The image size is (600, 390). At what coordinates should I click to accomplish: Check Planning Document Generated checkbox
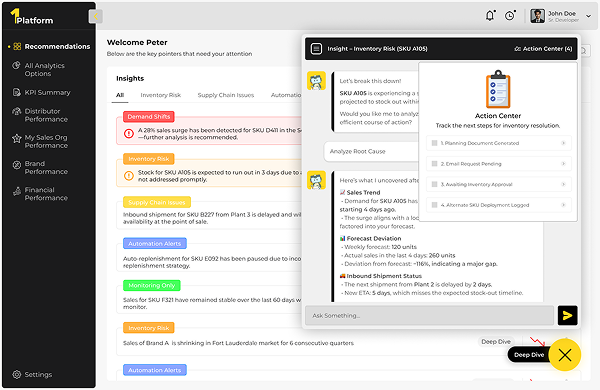434,143
